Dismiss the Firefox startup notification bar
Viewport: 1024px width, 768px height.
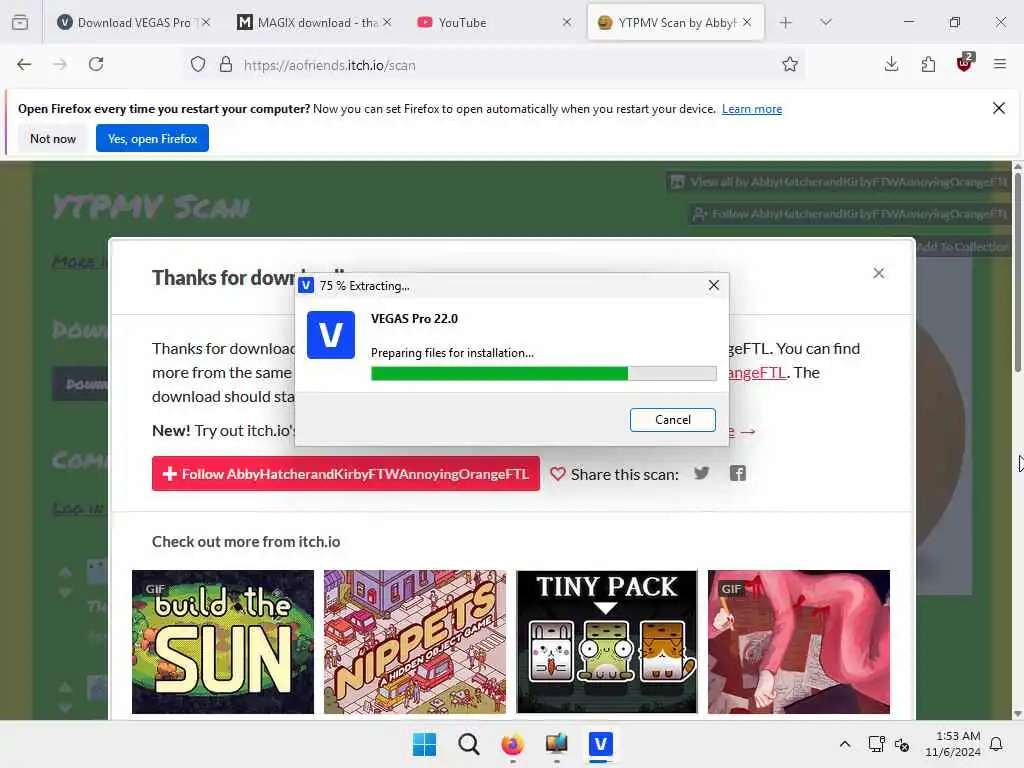[999, 108]
